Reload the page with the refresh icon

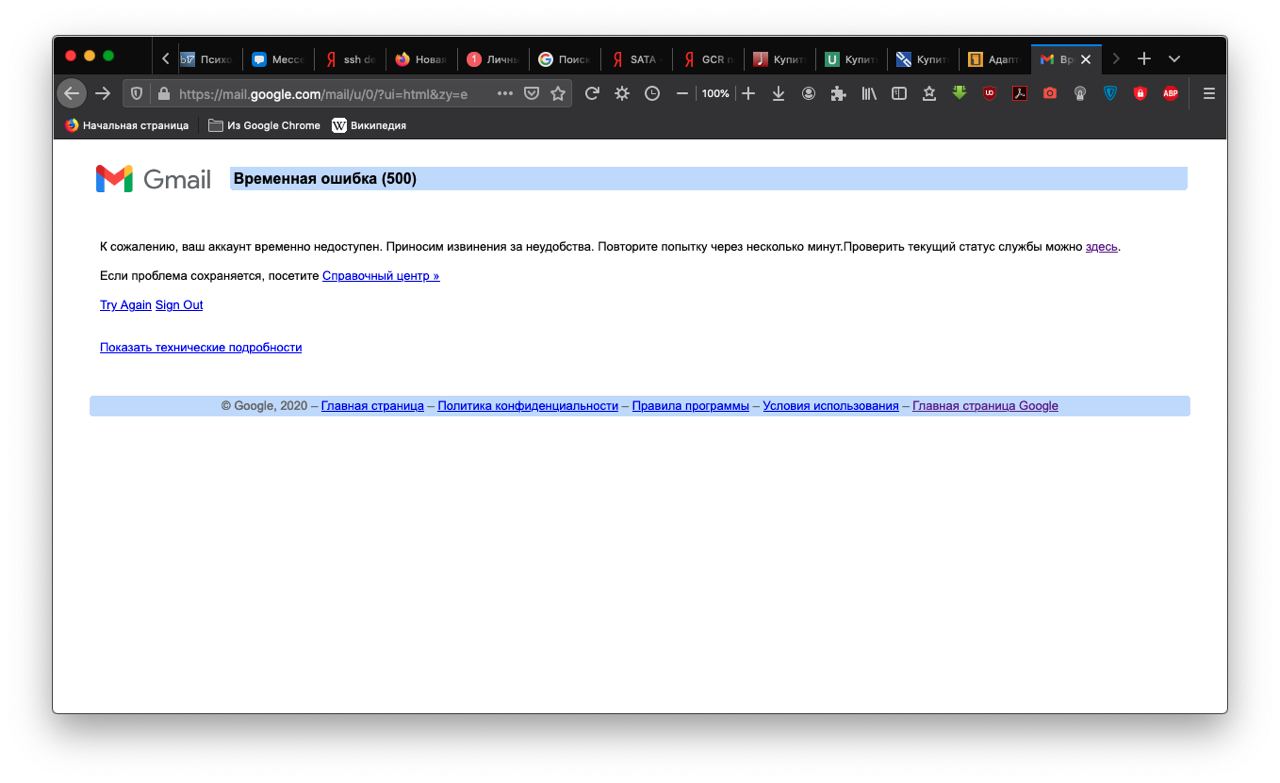[592, 93]
